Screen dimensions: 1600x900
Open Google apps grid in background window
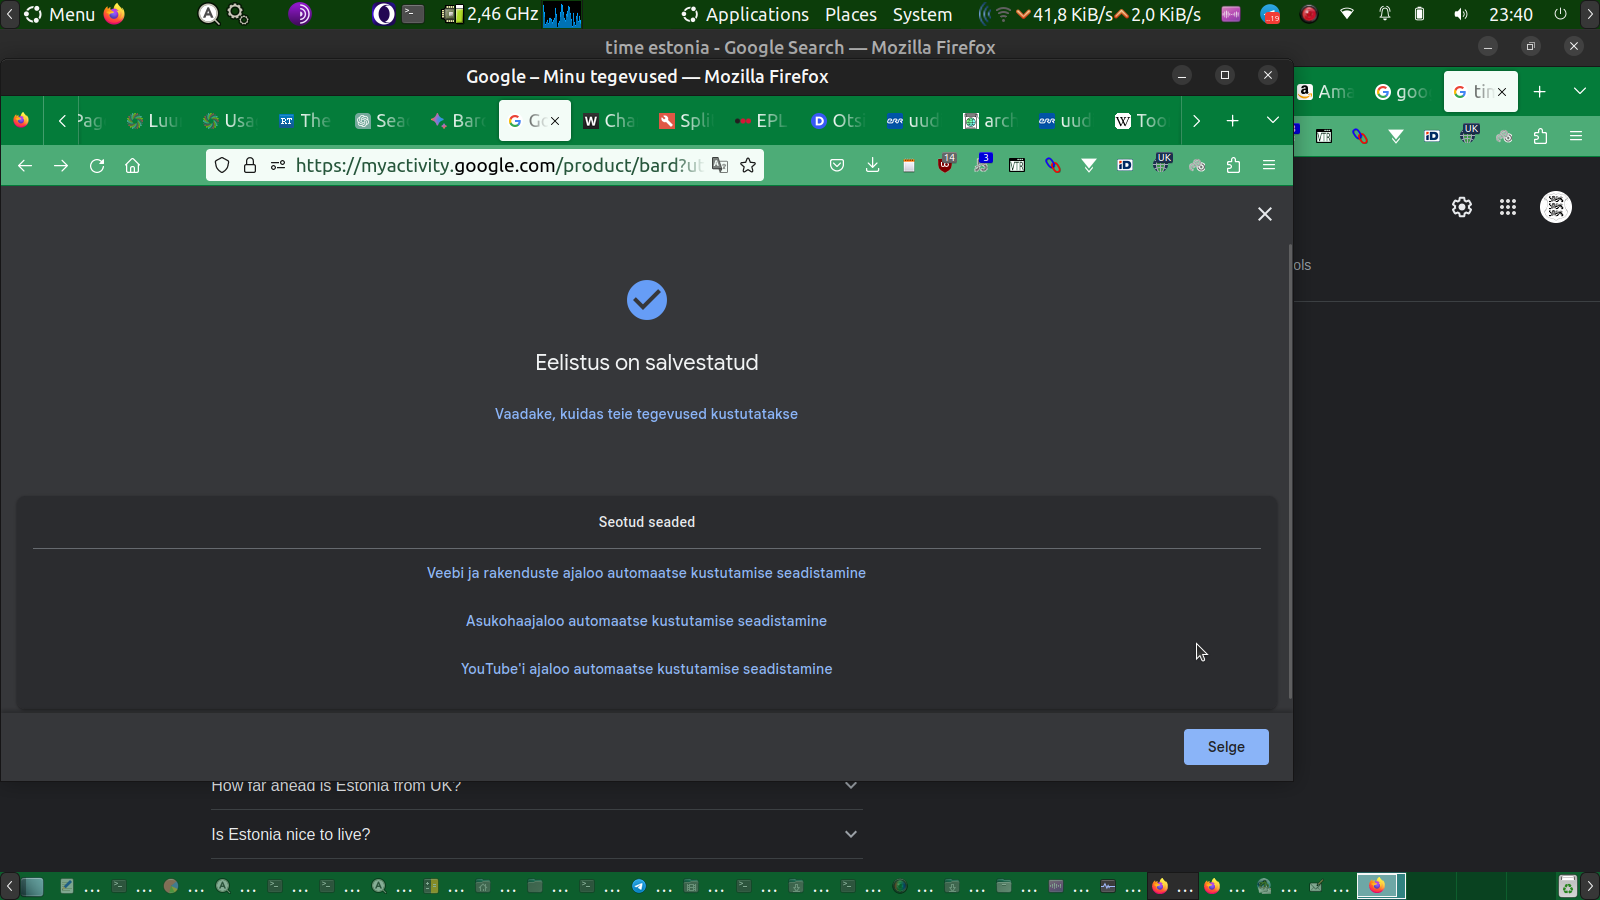click(x=1508, y=207)
